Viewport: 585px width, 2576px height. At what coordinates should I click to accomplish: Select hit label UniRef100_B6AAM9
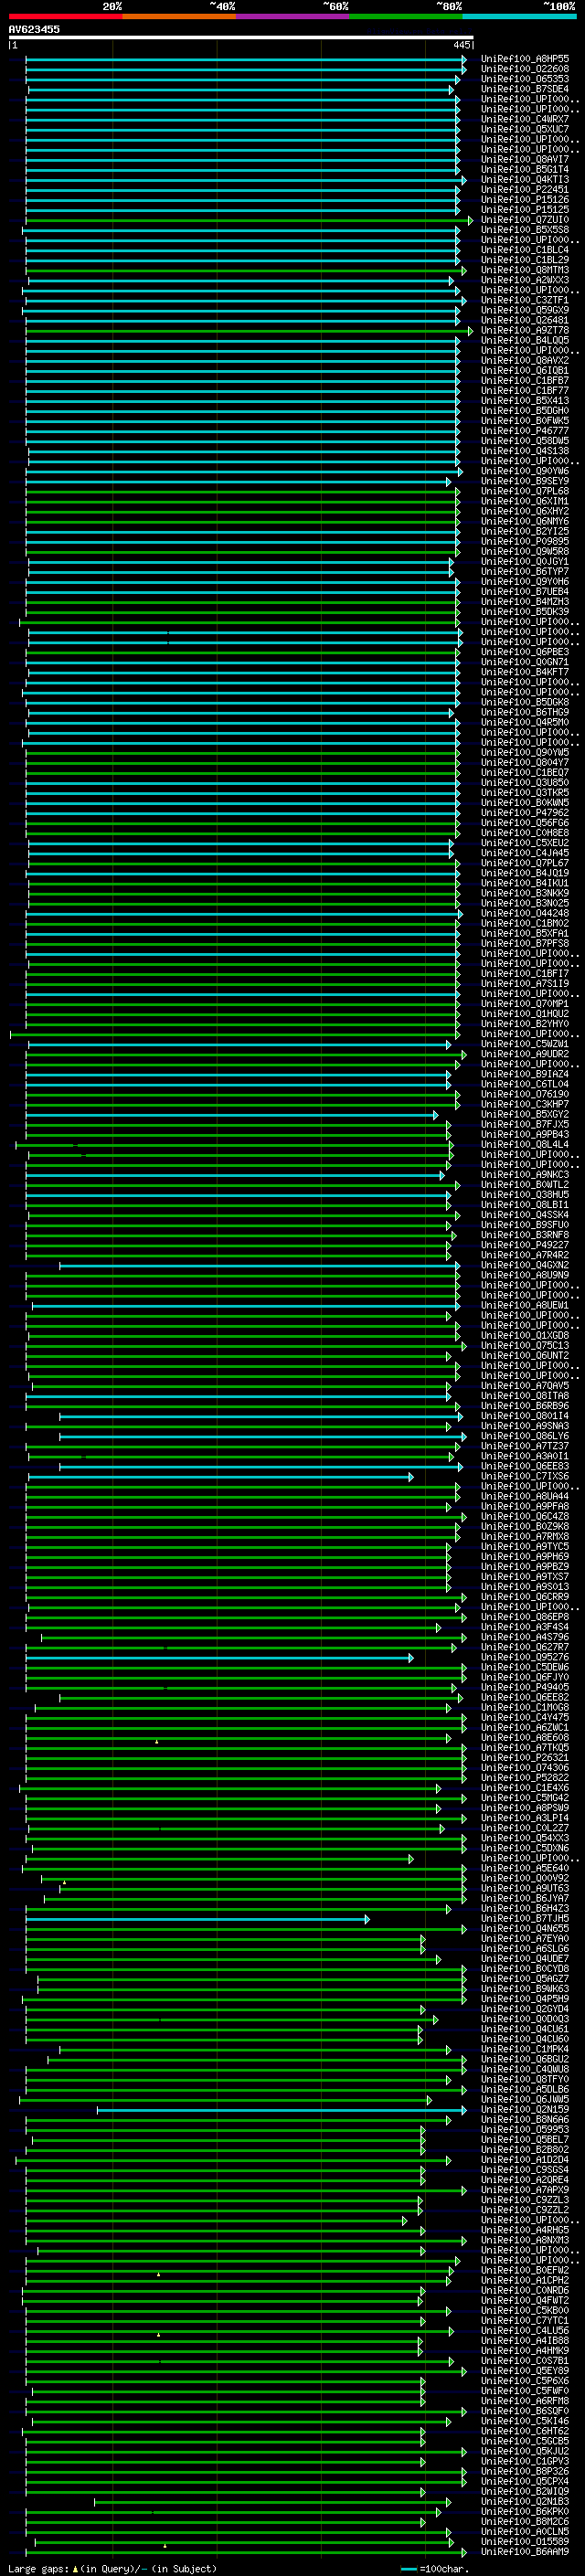525,2551
